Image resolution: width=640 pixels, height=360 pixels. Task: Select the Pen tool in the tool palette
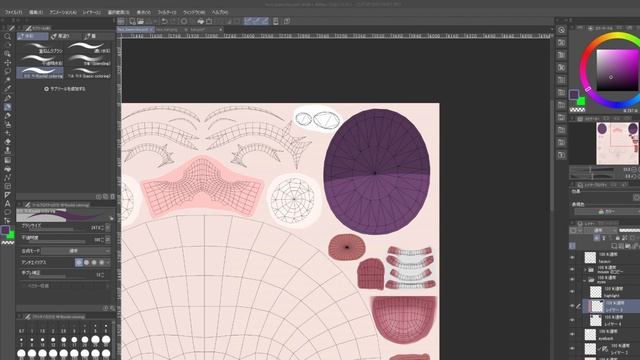(7, 98)
